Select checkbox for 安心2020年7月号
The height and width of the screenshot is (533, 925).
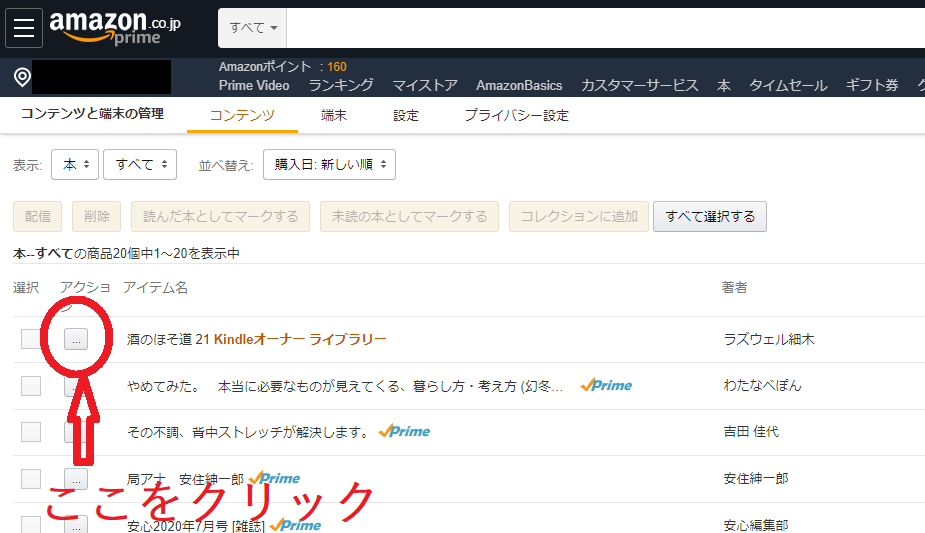click(31, 524)
